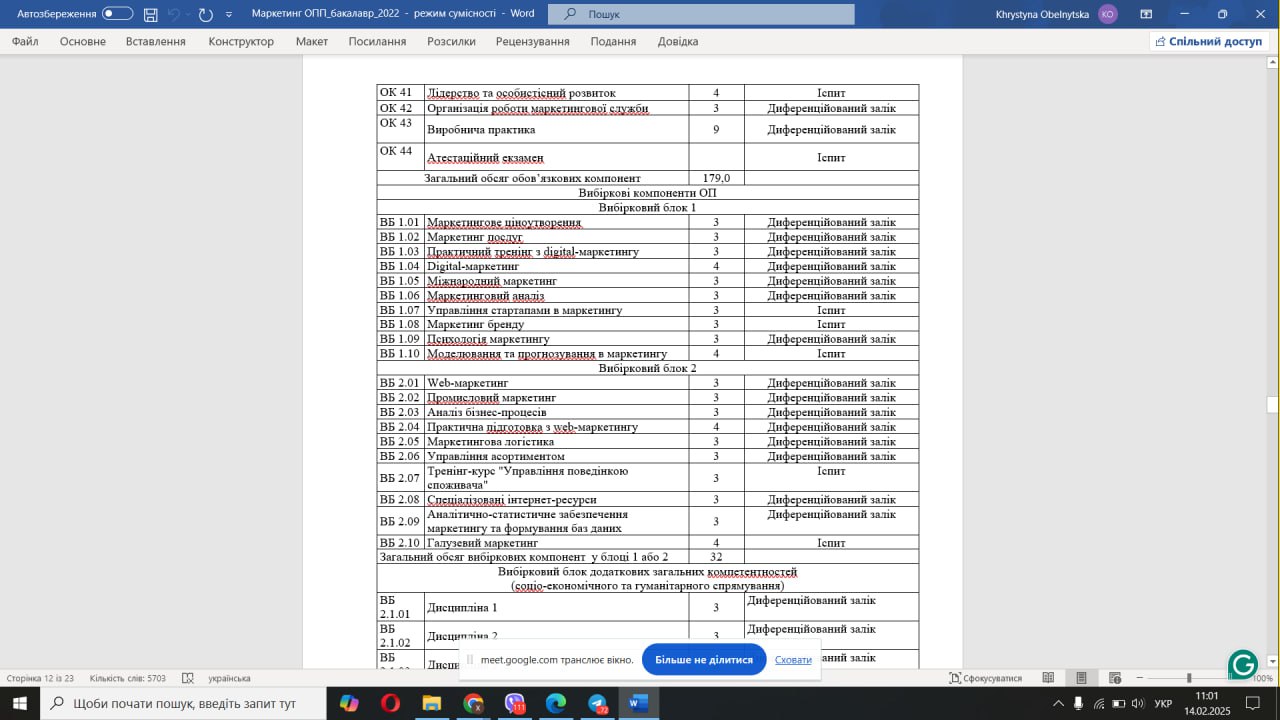
Task: Click the Сховати link
Action: (x=793, y=660)
